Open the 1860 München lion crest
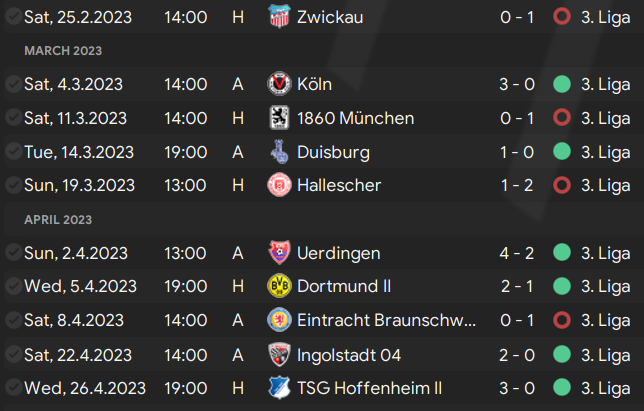The image size is (644, 411). pyautogui.click(x=279, y=118)
